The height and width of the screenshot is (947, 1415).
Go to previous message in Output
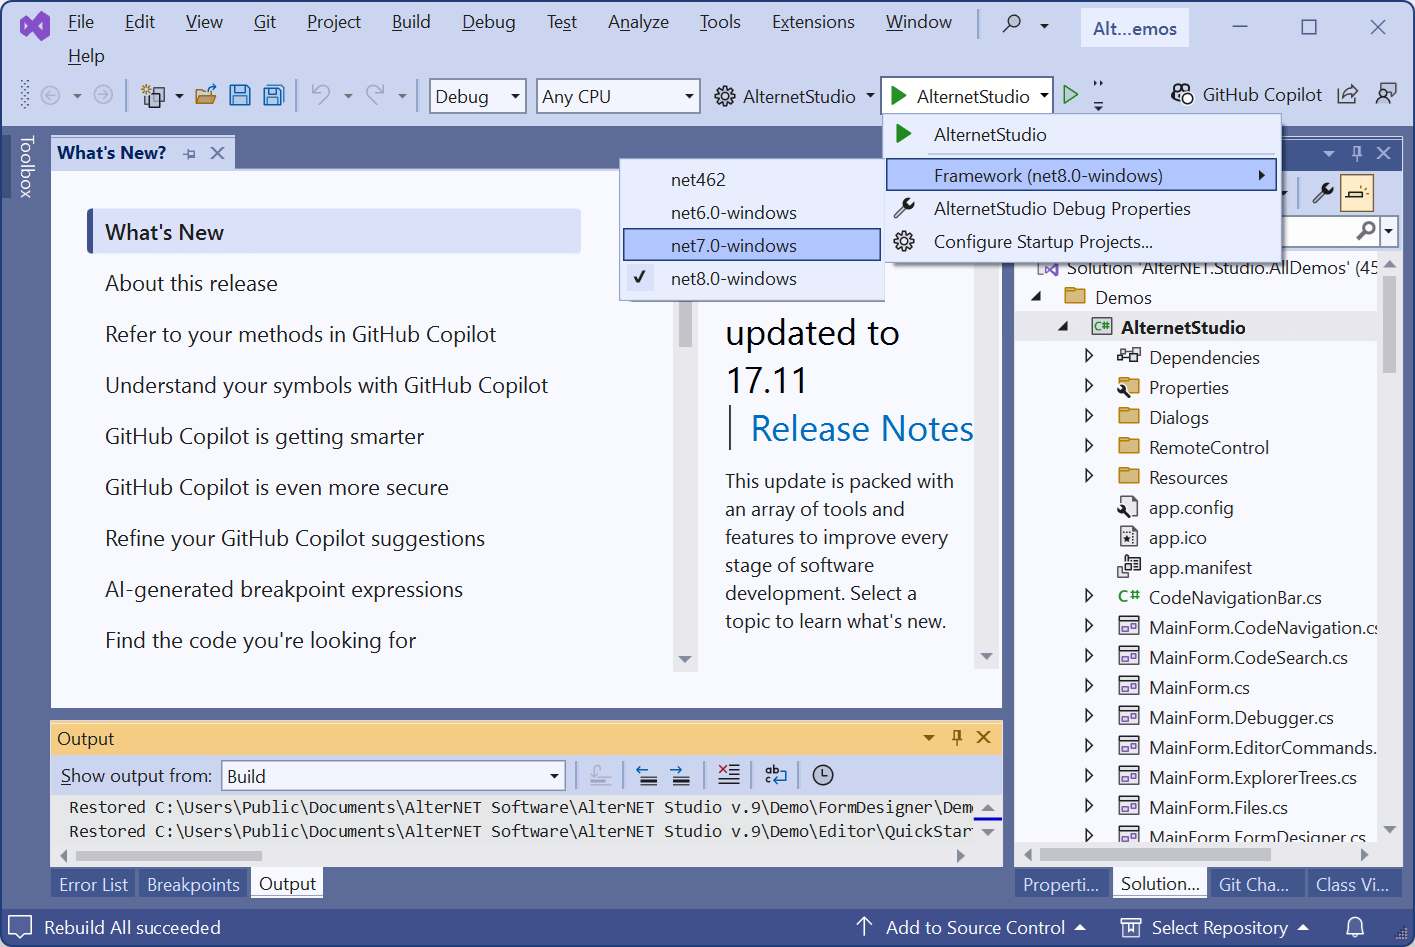coord(647,775)
